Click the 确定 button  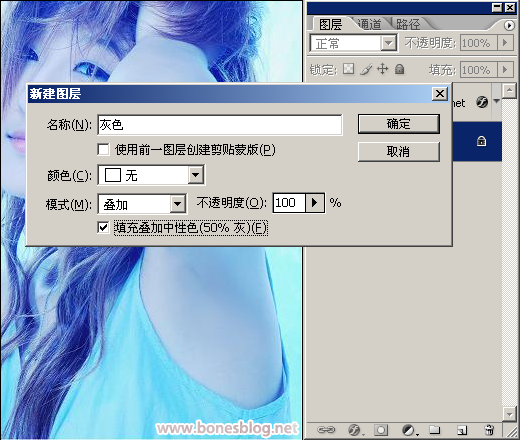399,124
